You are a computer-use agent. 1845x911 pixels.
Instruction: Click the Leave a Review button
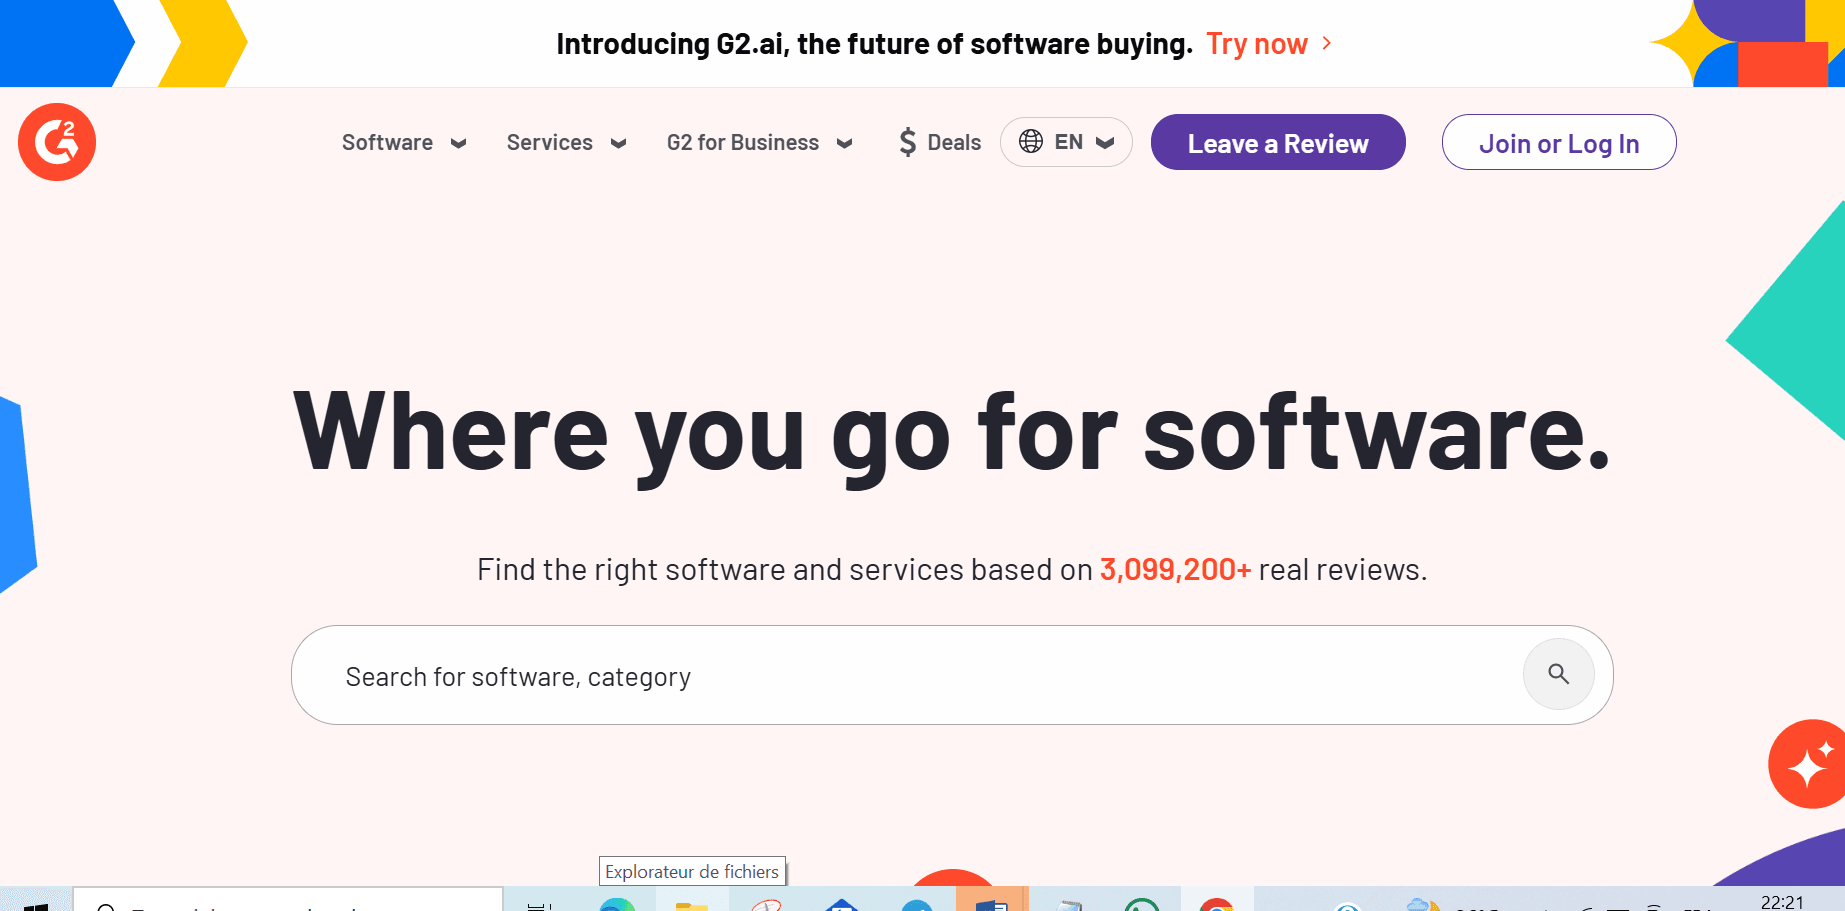(1277, 143)
